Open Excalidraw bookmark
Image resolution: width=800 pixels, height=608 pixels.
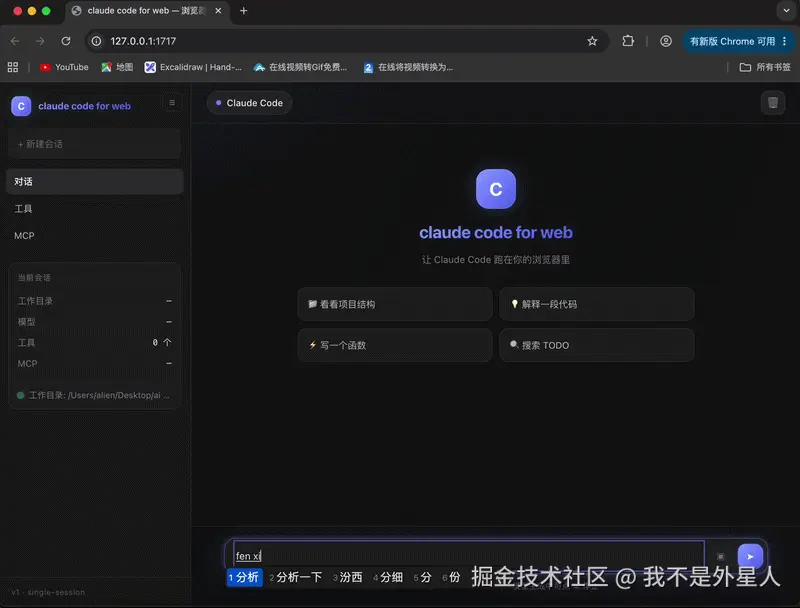[x=193, y=67]
